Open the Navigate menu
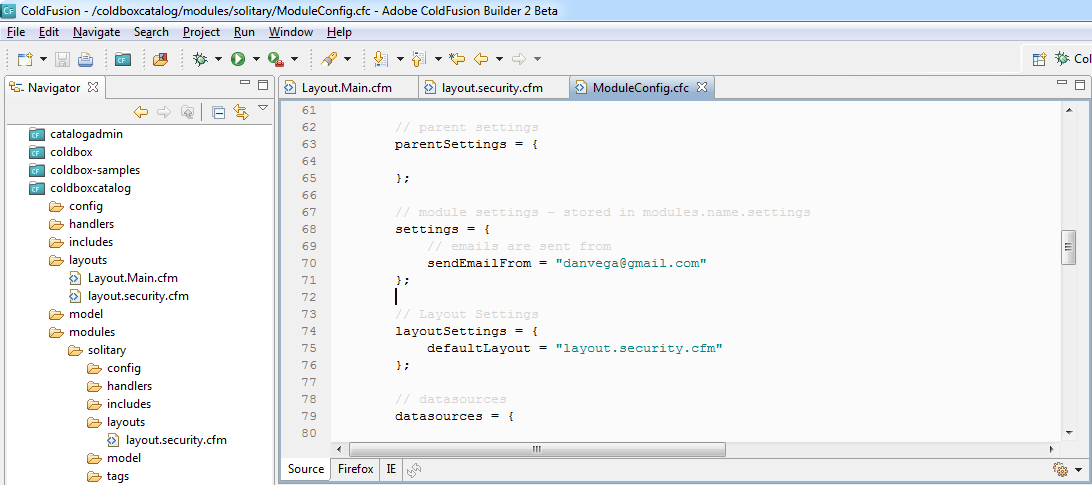This screenshot has height=485, width=1092. 96,32
